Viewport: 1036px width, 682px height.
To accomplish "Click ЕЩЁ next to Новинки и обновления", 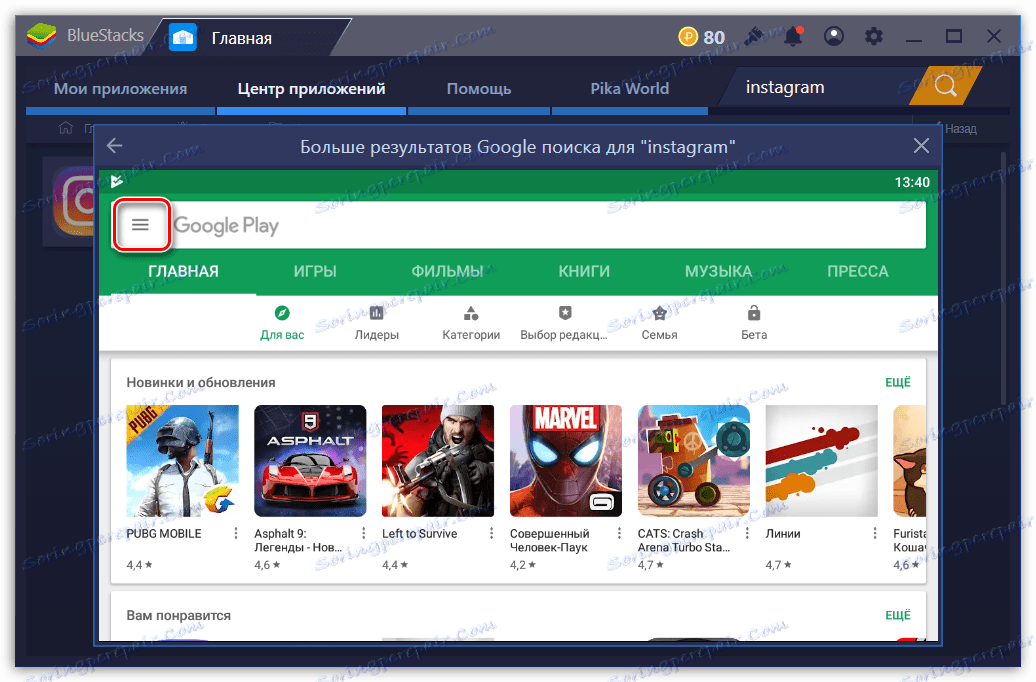I will point(897,382).
